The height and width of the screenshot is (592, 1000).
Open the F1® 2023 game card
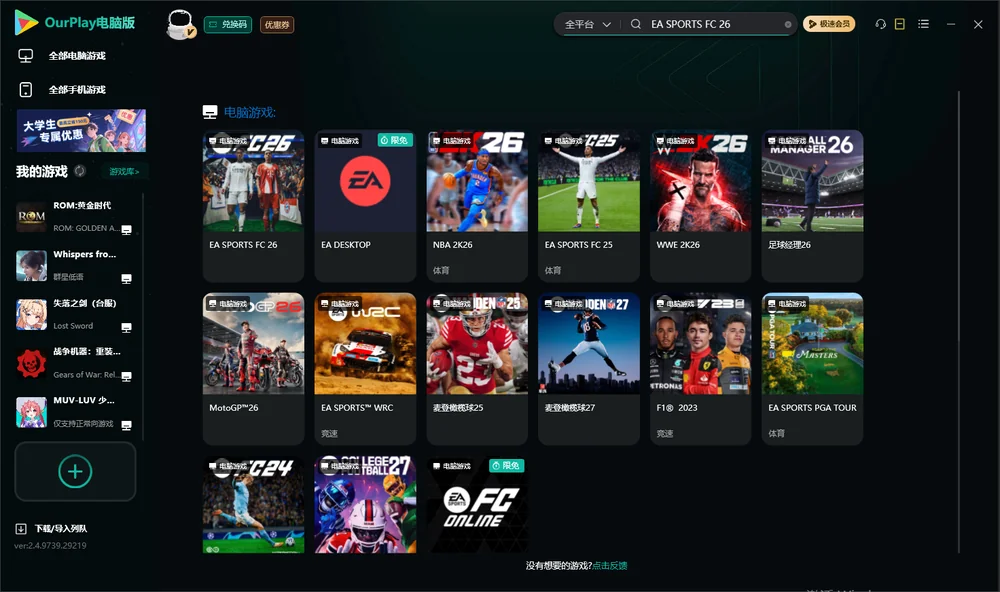tap(700, 369)
